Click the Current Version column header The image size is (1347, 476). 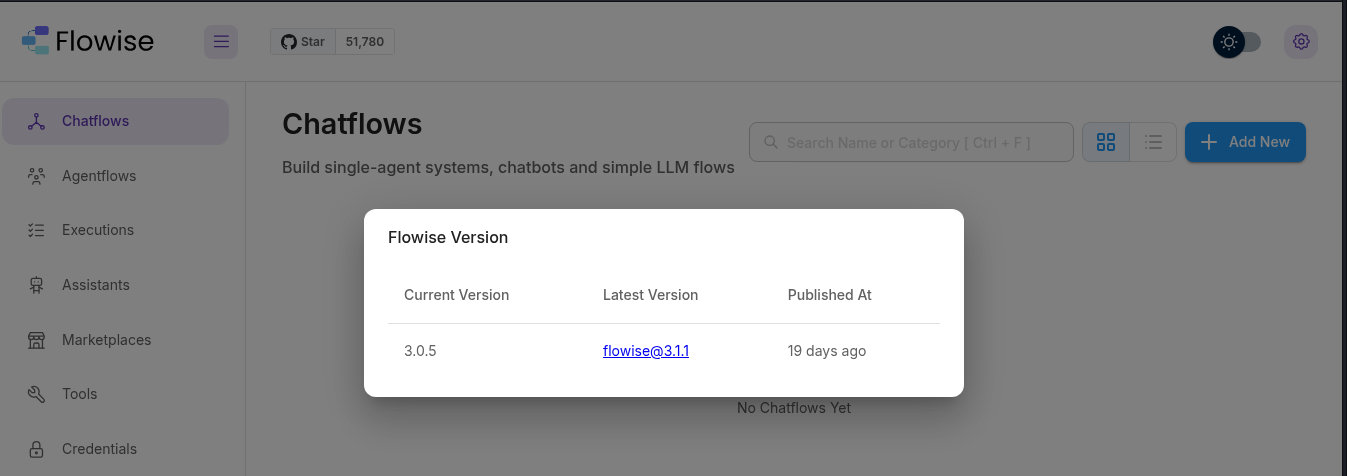[457, 295]
